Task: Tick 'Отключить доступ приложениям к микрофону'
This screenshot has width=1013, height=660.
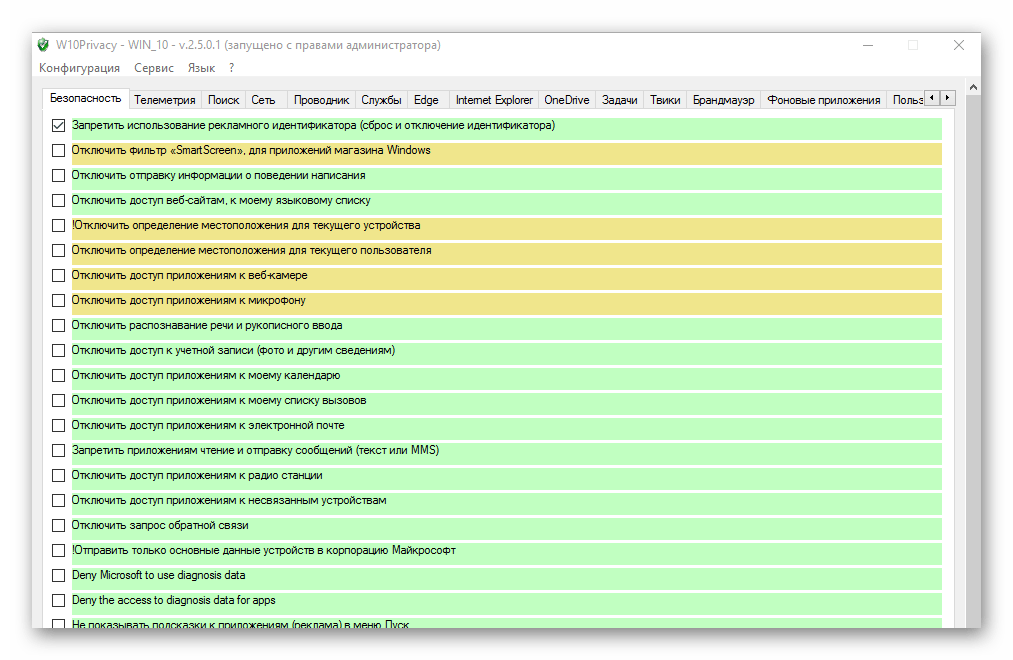Action: [59, 301]
